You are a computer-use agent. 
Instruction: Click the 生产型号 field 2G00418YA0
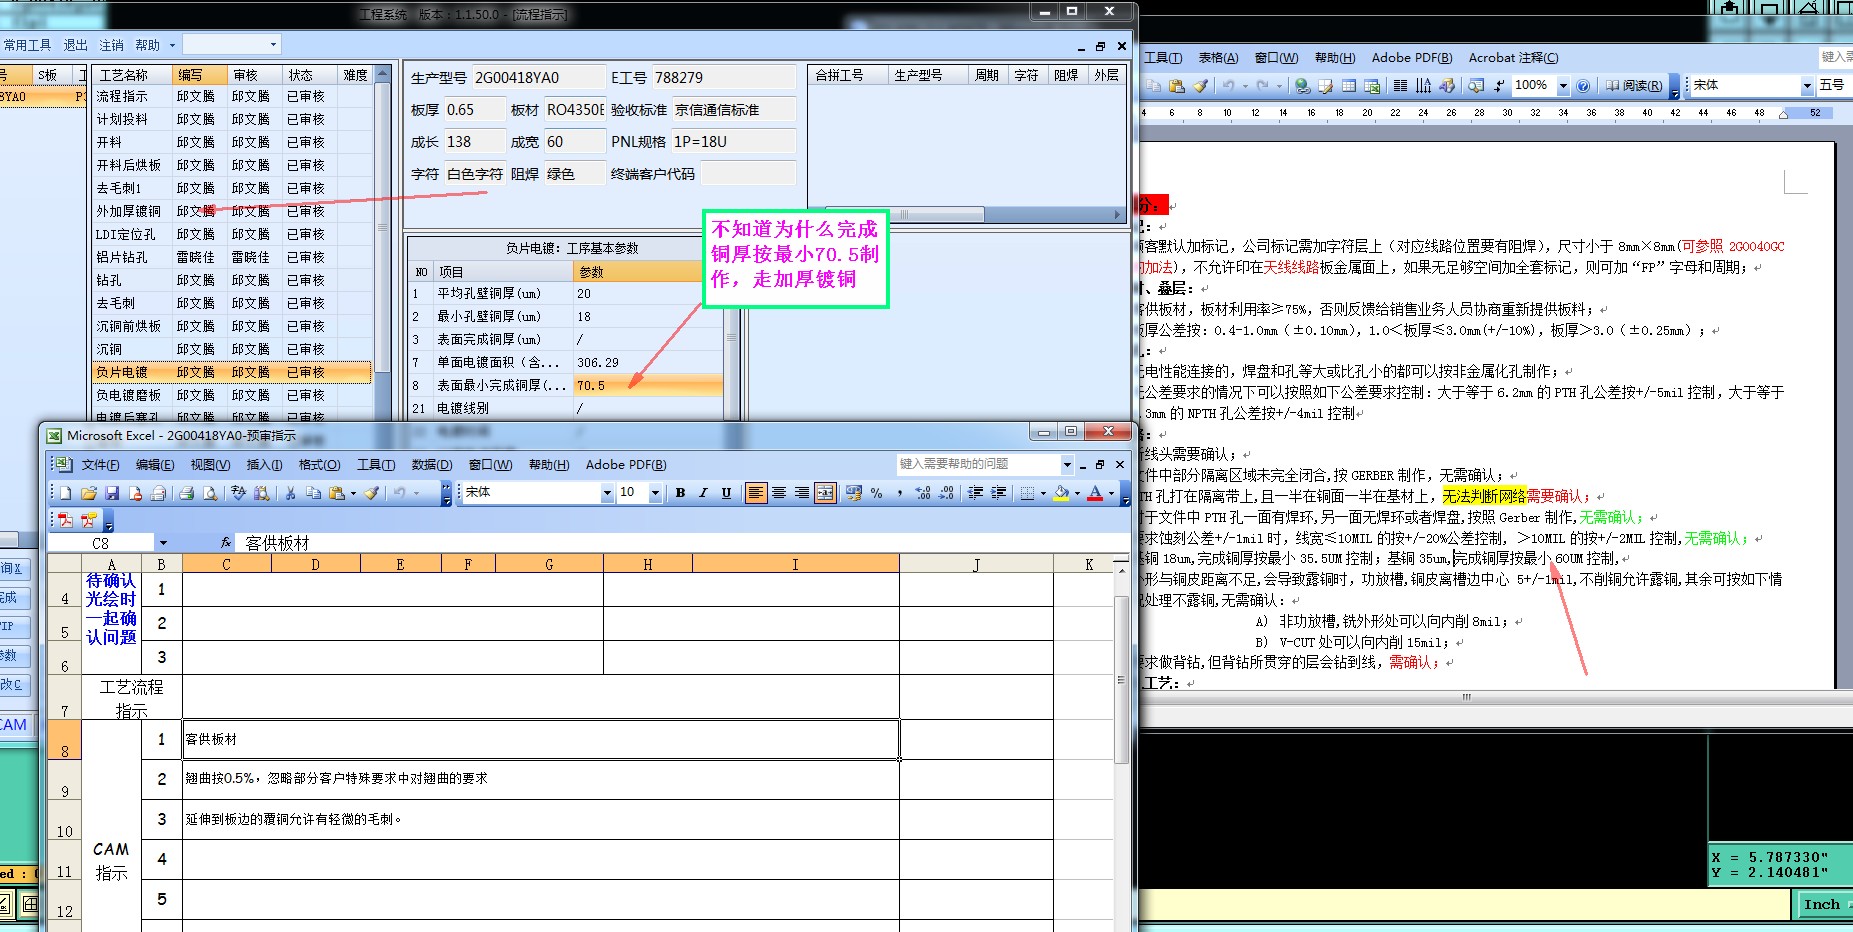coord(539,77)
